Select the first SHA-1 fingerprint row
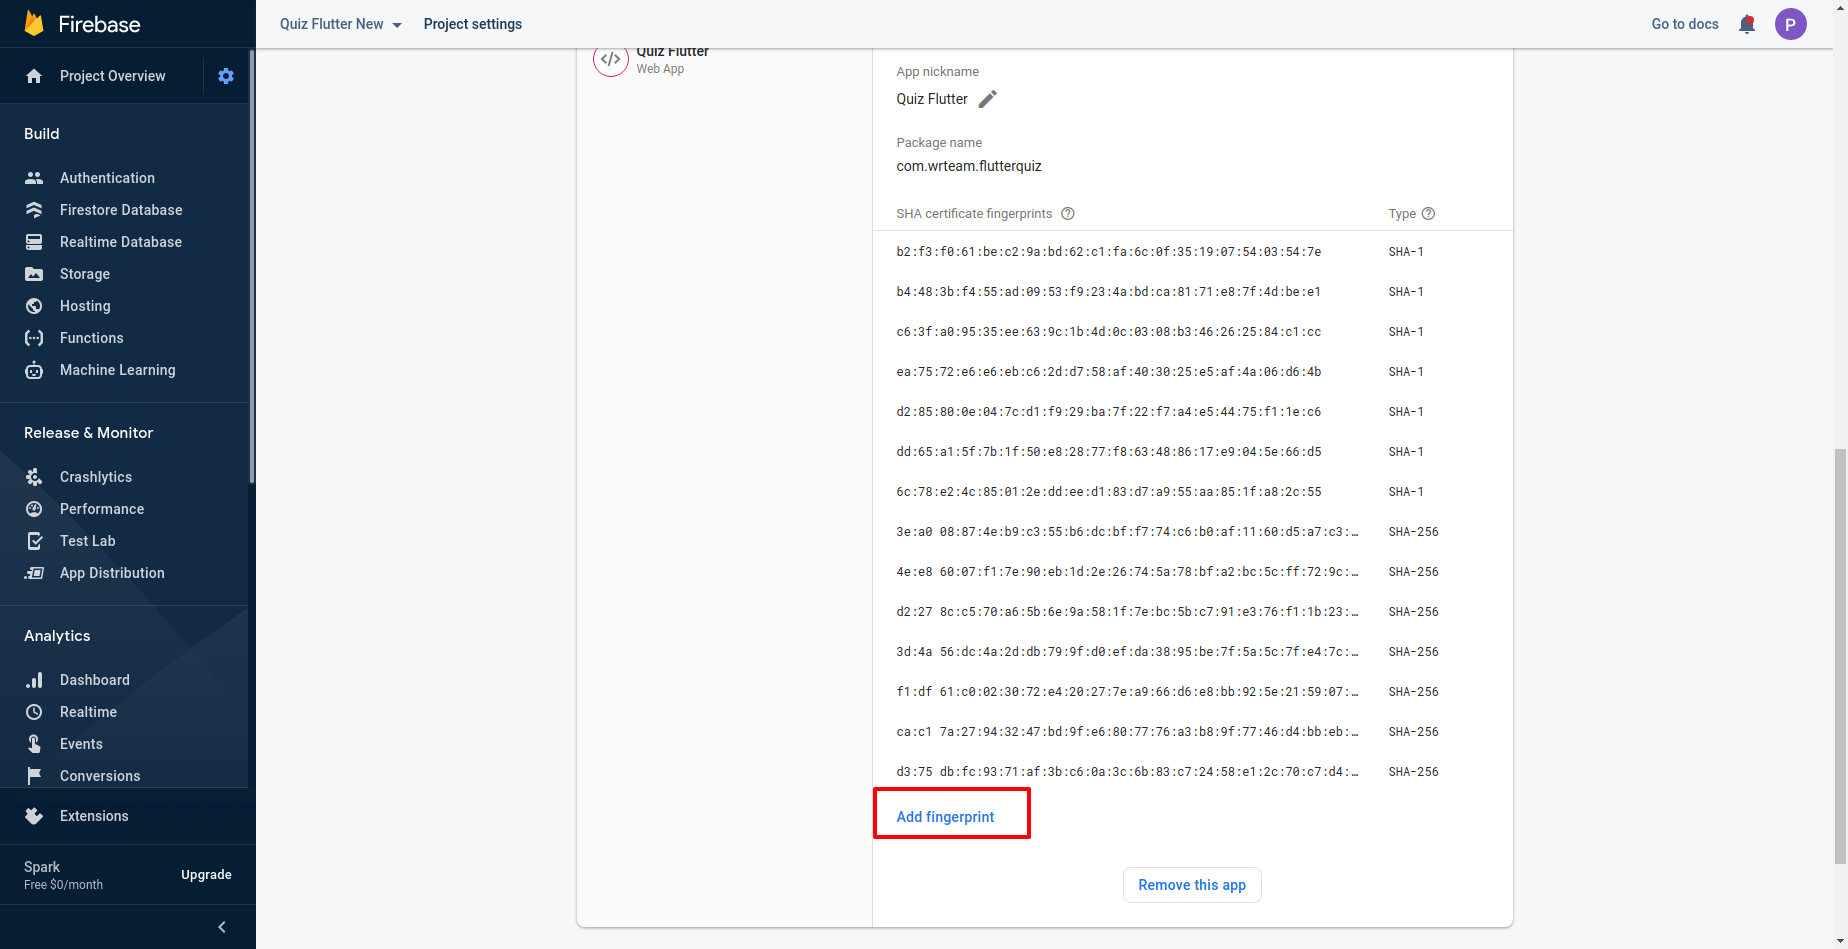The width and height of the screenshot is (1848, 949). (x=1108, y=252)
